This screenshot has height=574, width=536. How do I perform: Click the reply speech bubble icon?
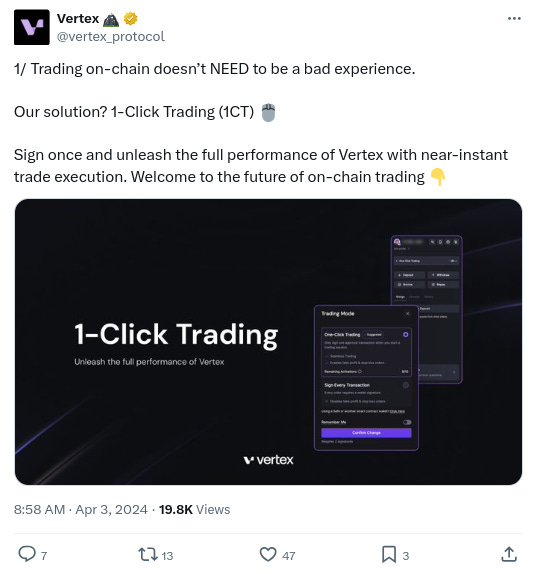[27, 554]
